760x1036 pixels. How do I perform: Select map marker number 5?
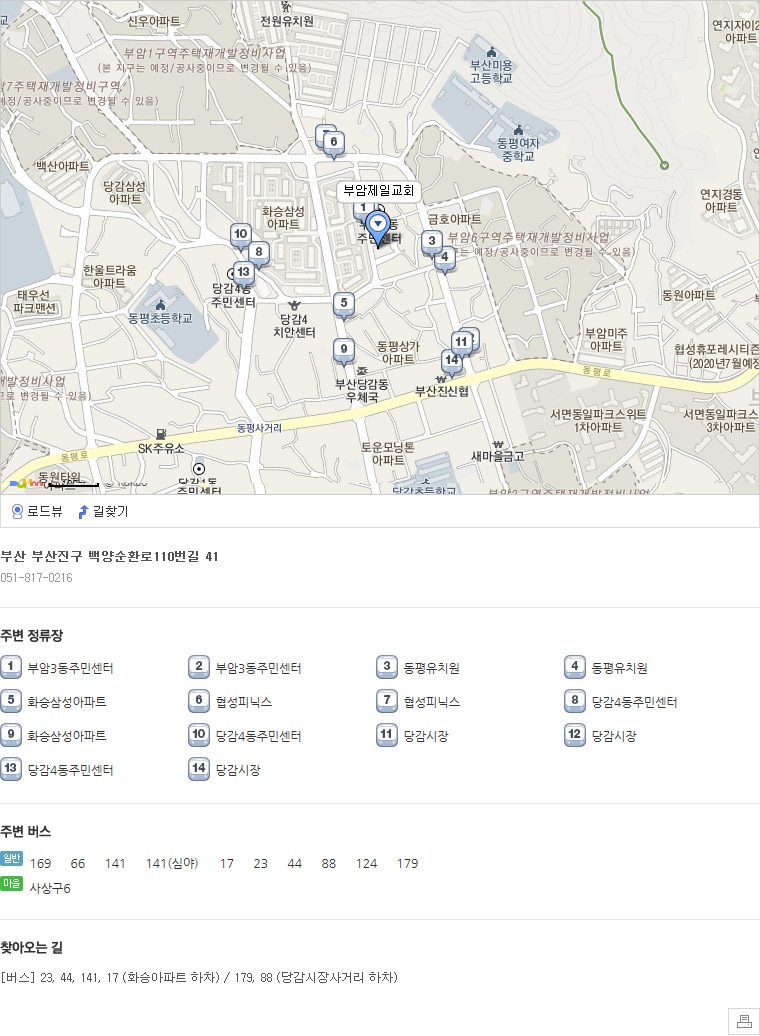point(344,303)
